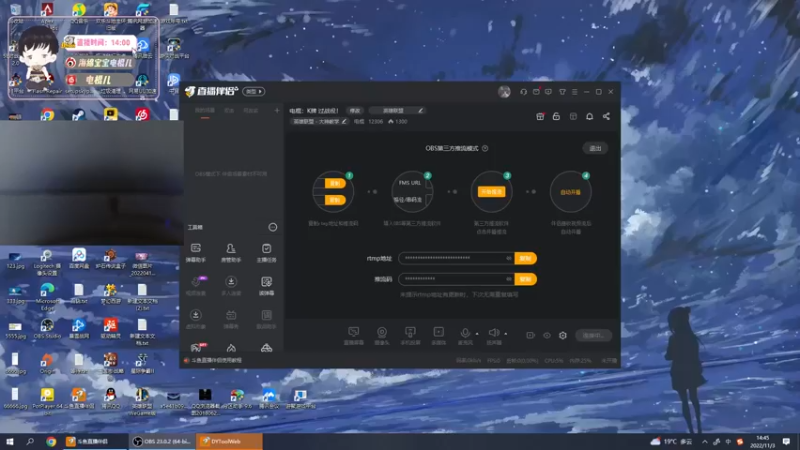
Task: Click the rtmp地址 input field
Action: [456, 258]
